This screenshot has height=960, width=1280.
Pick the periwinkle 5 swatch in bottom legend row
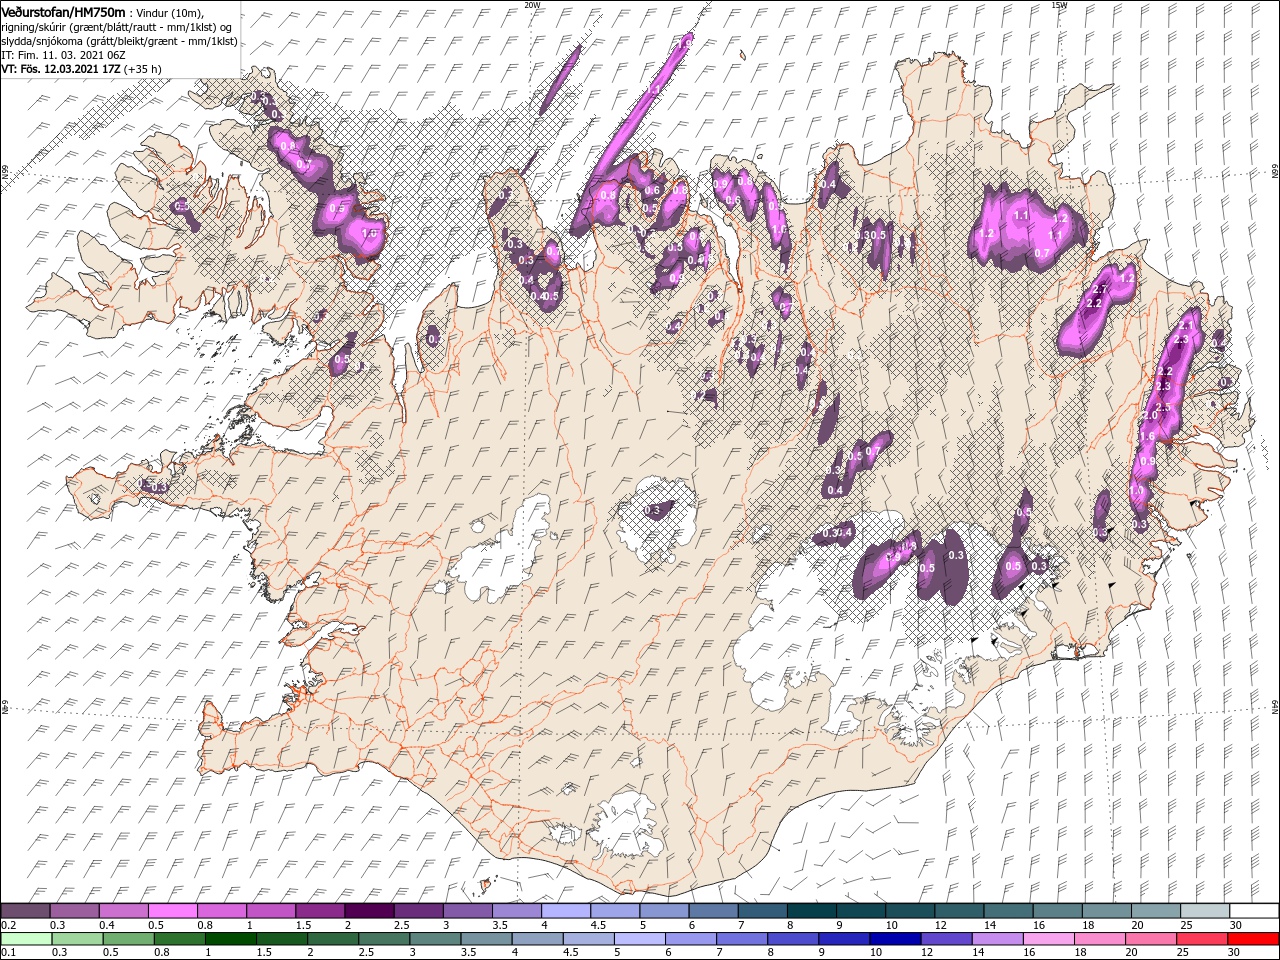[x=639, y=939]
